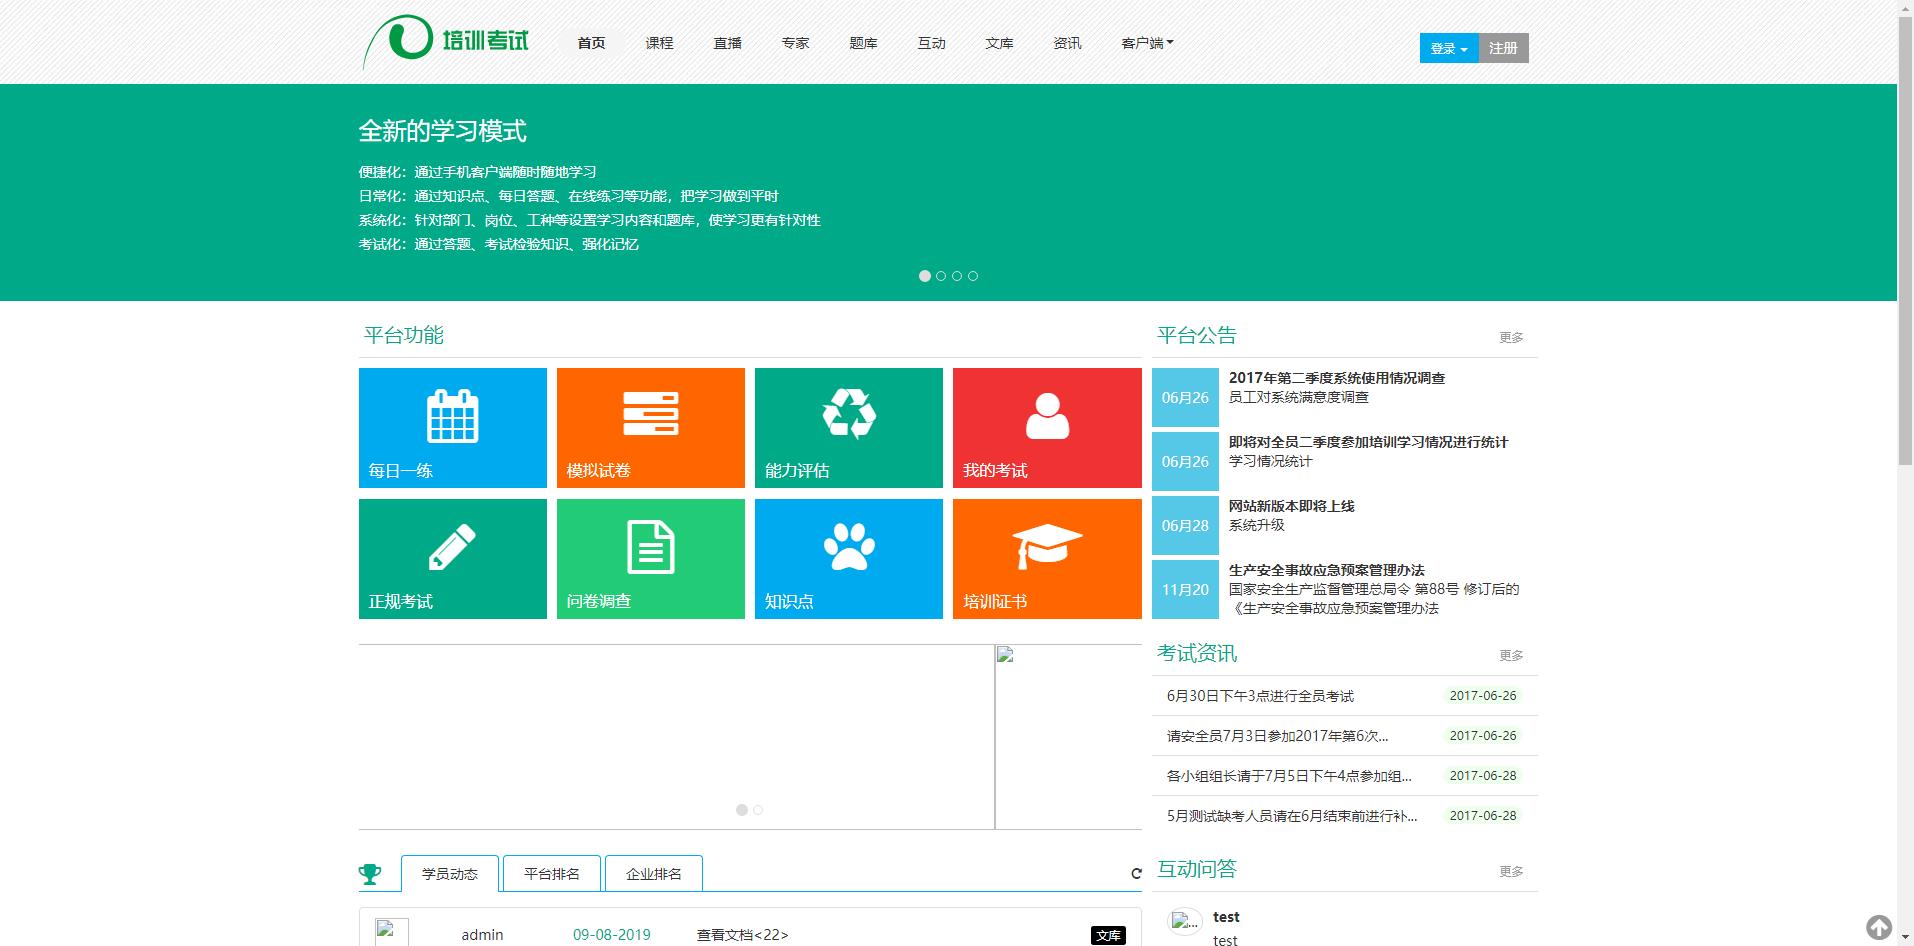1914x946 pixels.
Task: Open announcement 生产安全事故应急预案管理办法
Action: click(x=1326, y=570)
